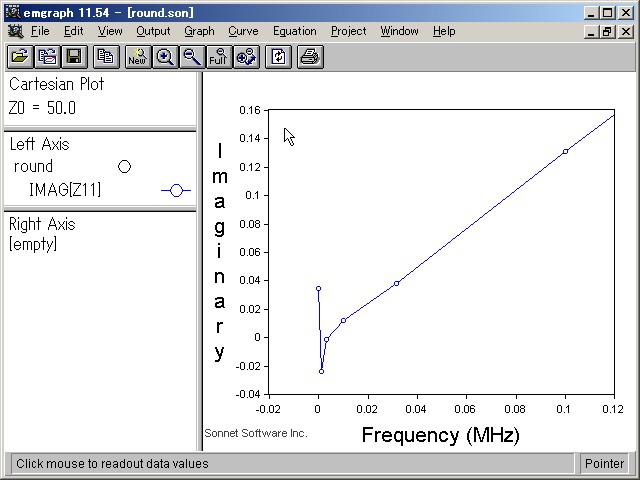
Task: Click the Z0 = 50.0 text
Action: point(42,108)
